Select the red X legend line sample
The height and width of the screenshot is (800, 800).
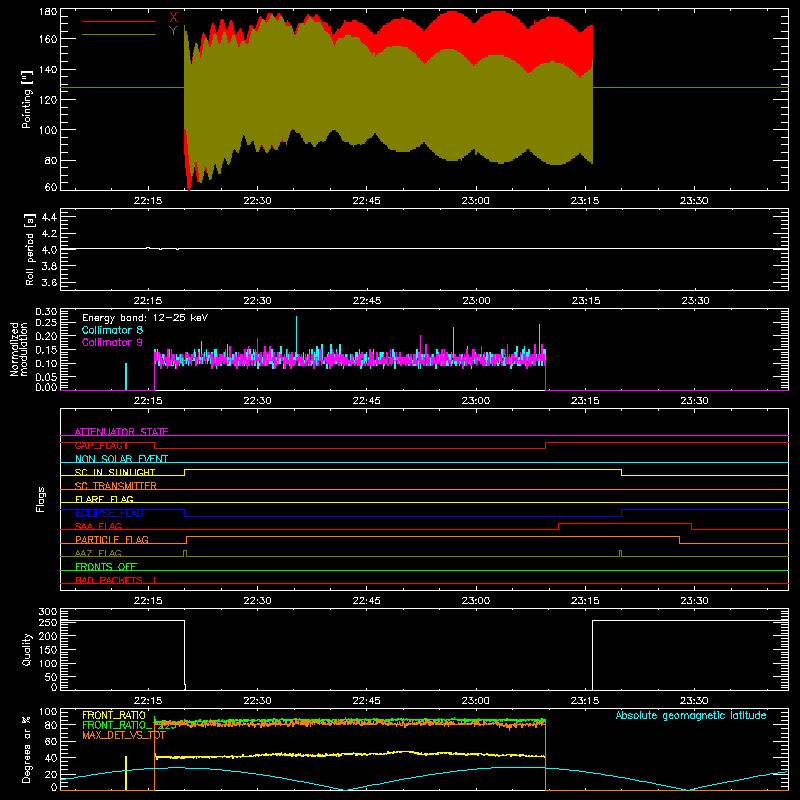119,21
